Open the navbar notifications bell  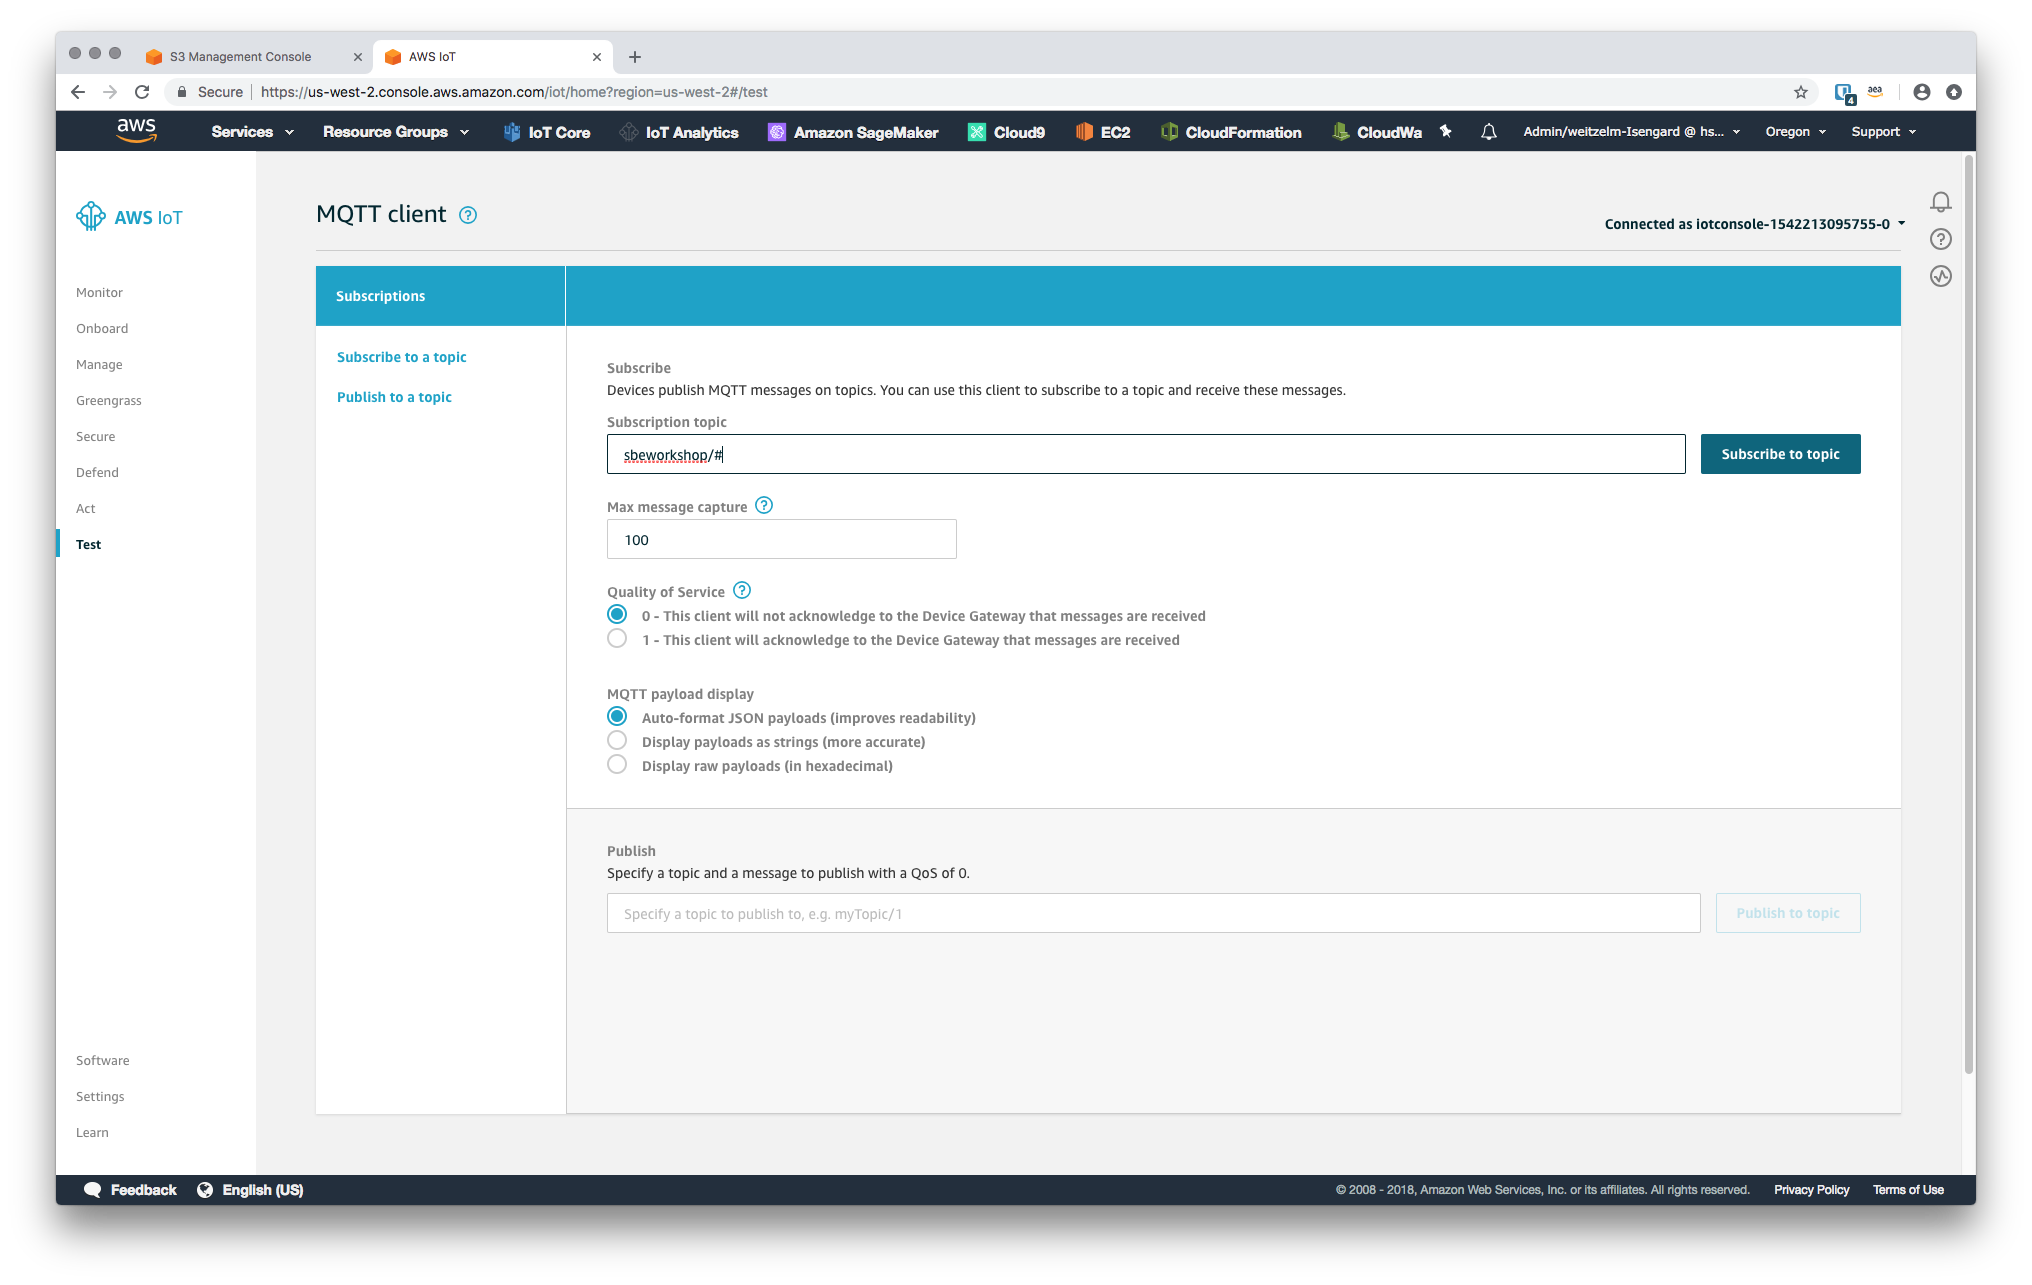coord(1489,131)
